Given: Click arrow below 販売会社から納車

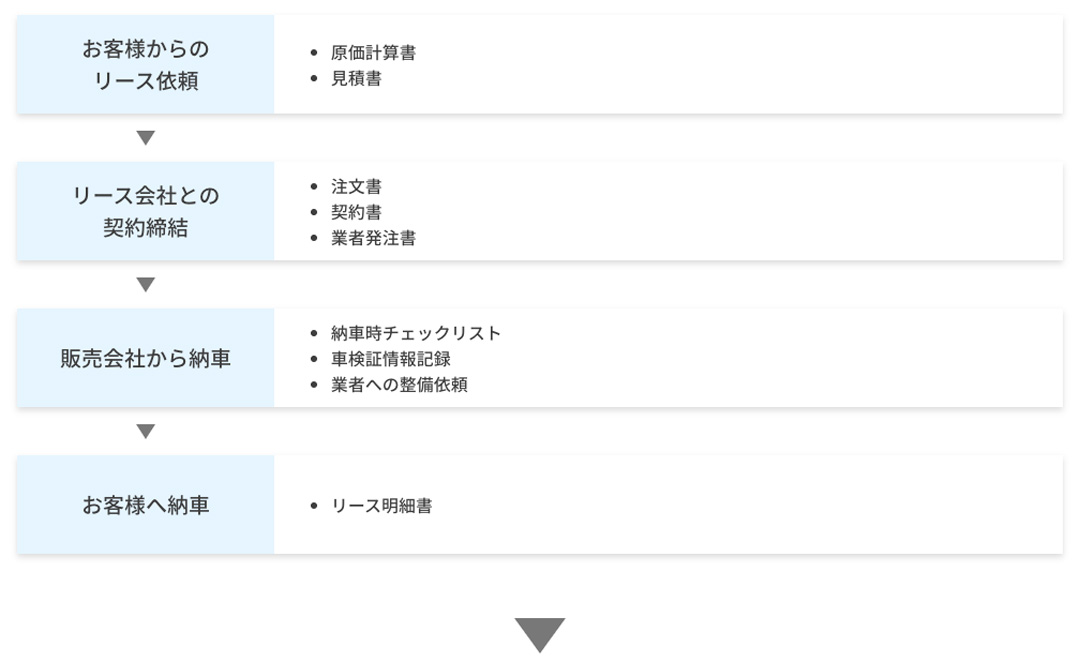Looking at the screenshot, I should 146,432.
